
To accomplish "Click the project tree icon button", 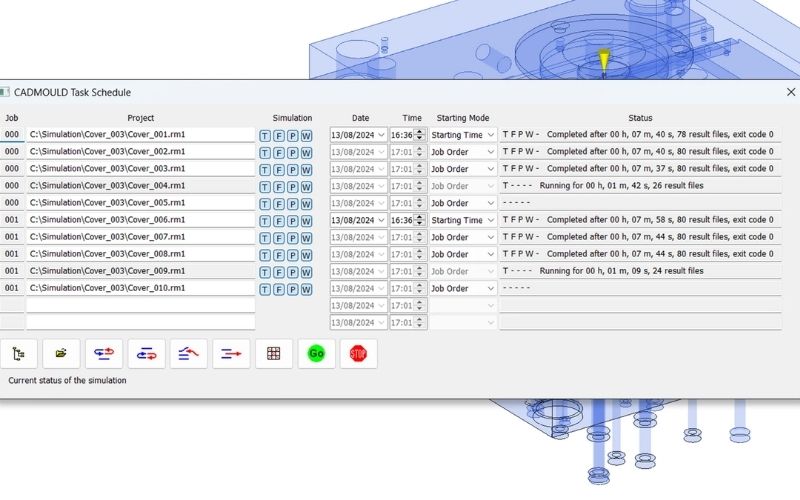I will [18, 354].
